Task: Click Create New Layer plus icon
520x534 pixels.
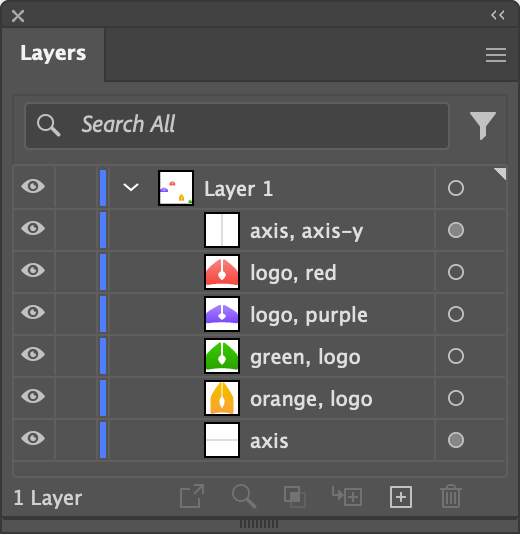Action: (401, 497)
